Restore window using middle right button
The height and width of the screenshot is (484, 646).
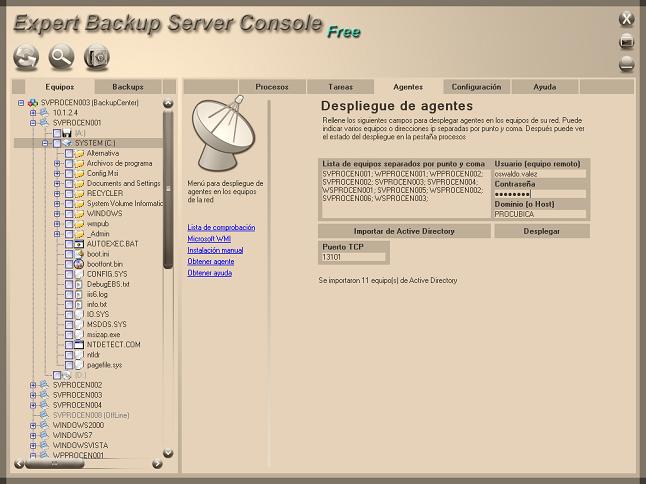pyautogui.click(x=626, y=42)
